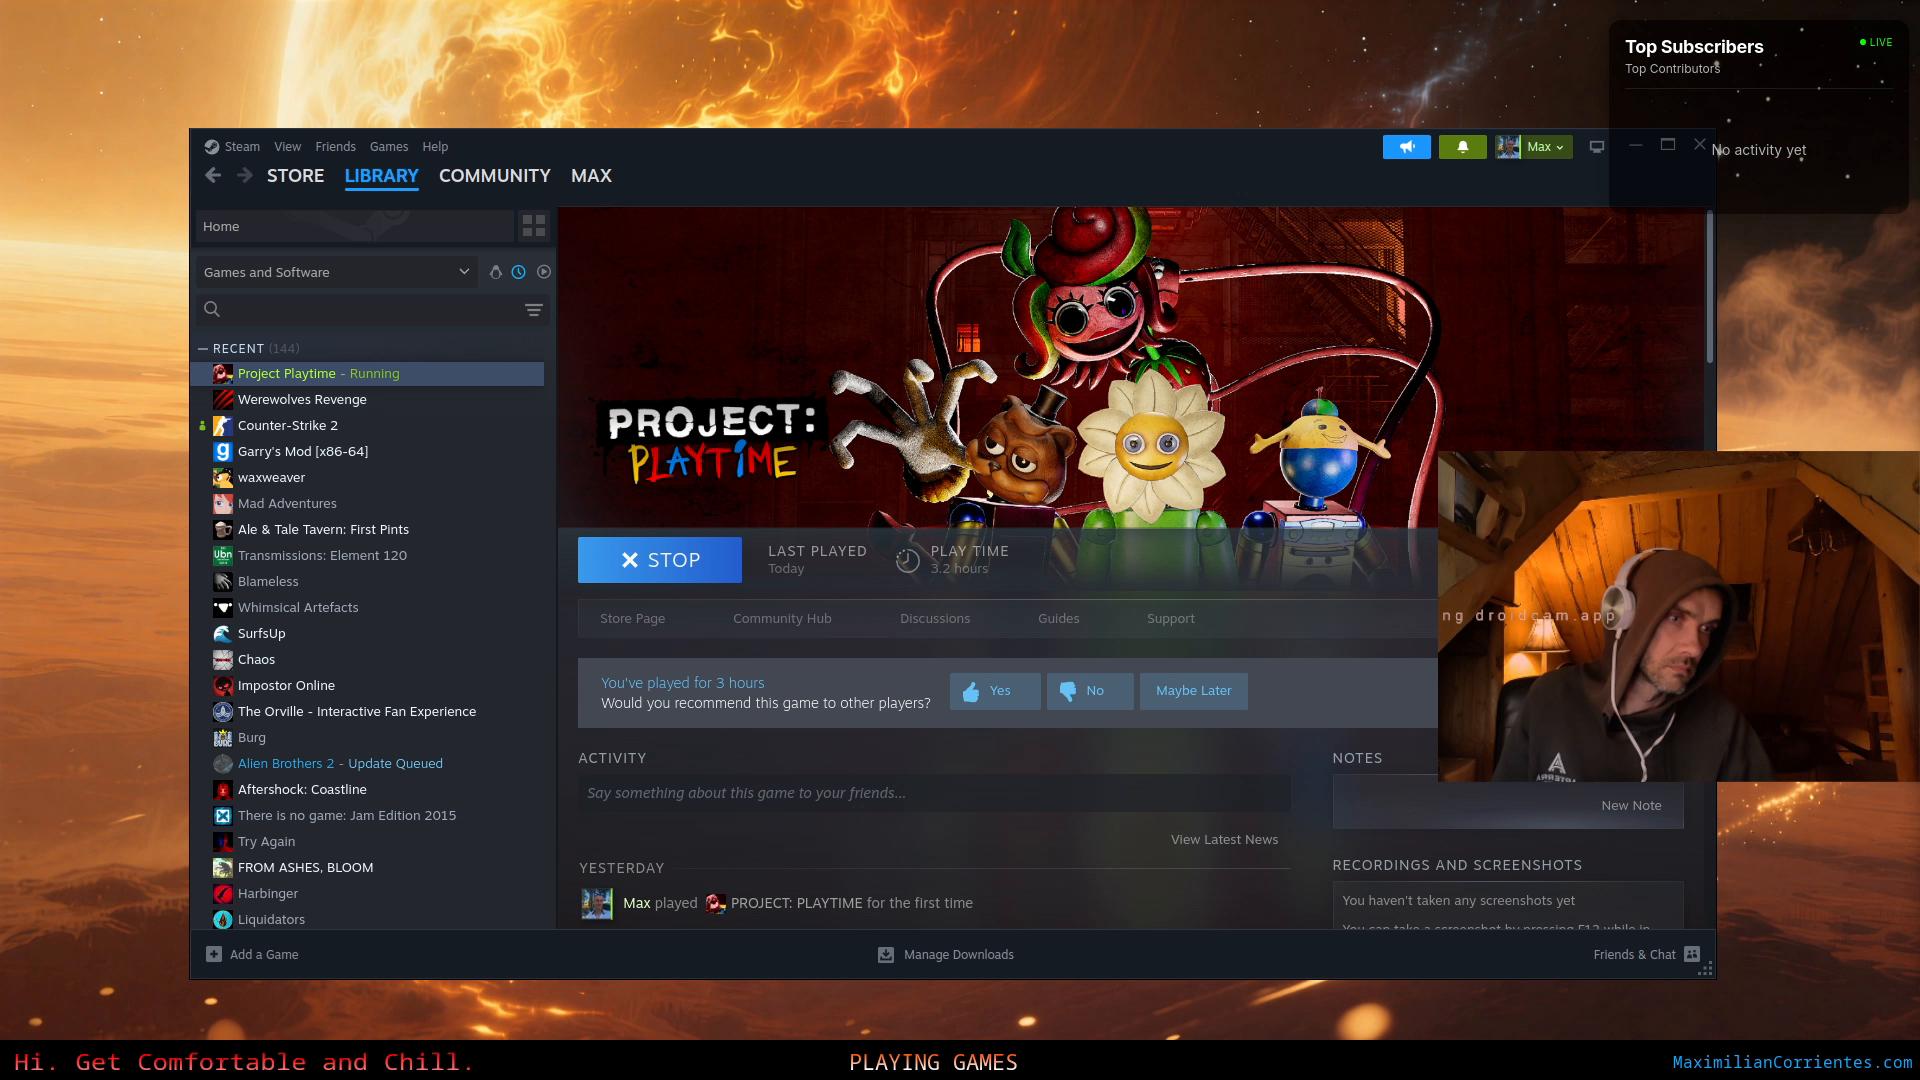Screen dimensions: 1920x1080
Task: Click the blue announcements megaphone icon
Action: tap(1406, 147)
